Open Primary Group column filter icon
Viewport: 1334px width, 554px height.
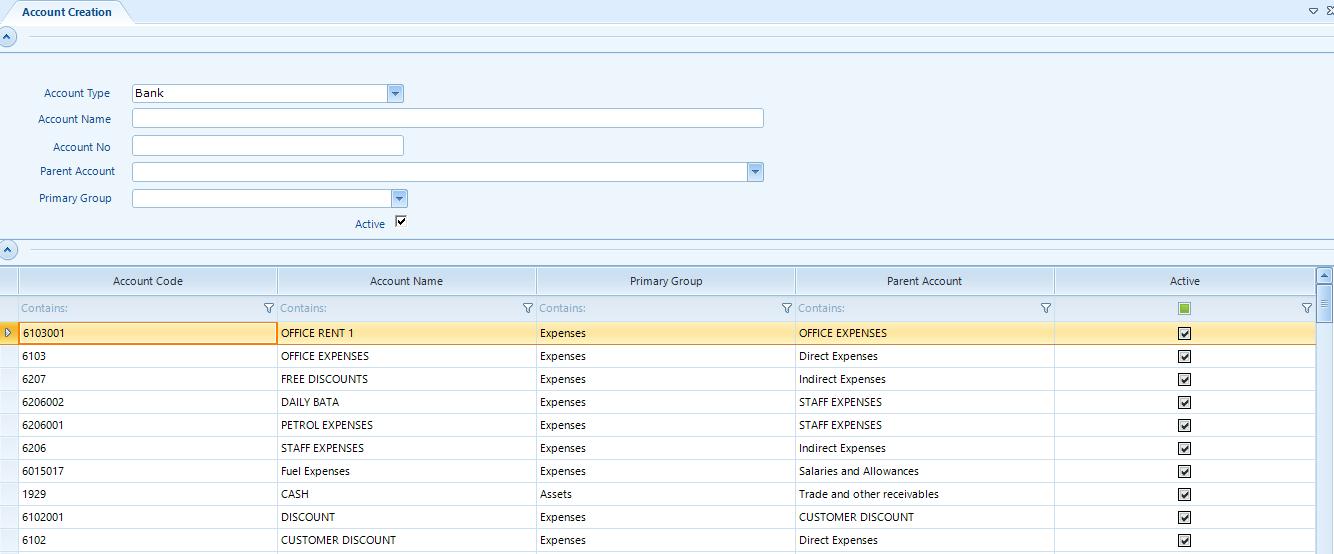click(787, 308)
